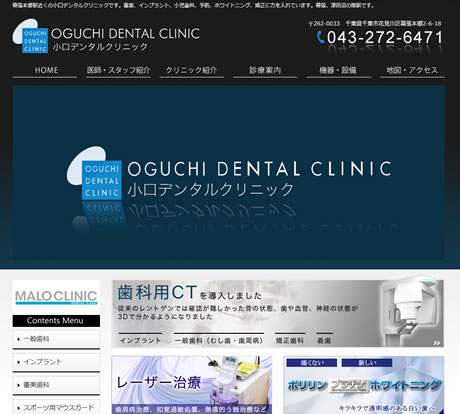Viewport: 460px width, 414px height.
Task: Click 一般歯科（むし歯・歯周病）on the CT banner
Action: [x=219, y=340]
